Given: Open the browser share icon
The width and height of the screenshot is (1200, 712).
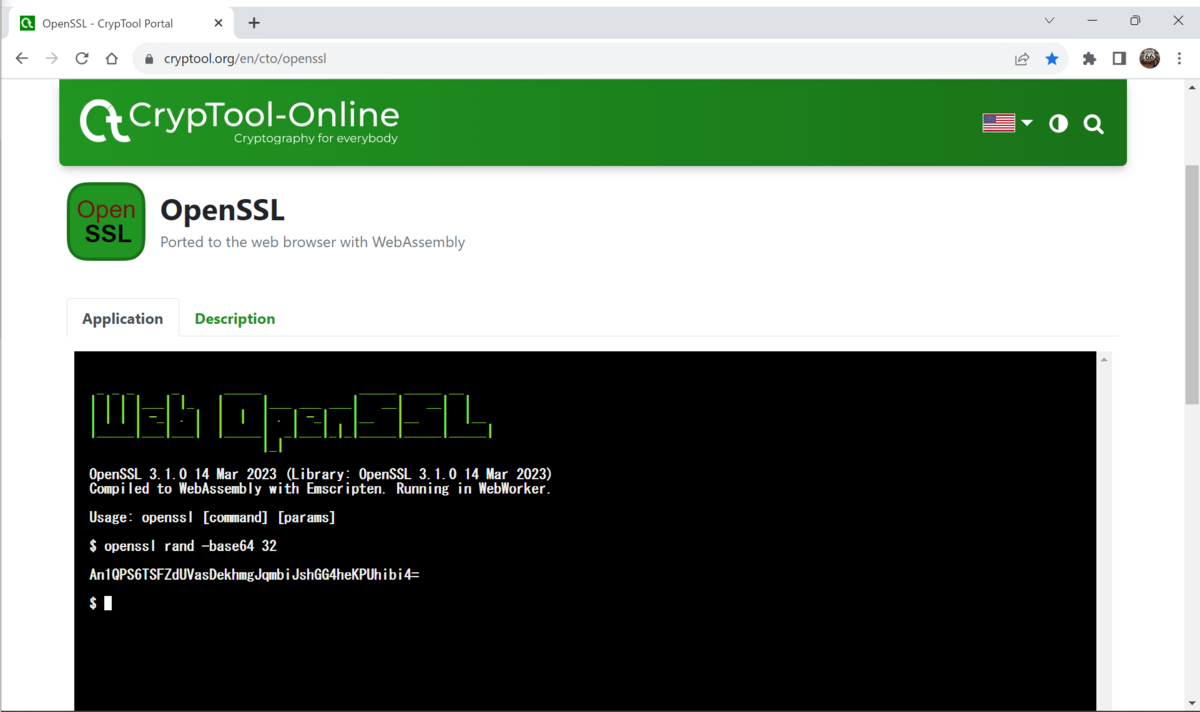Looking at the screenshot, I should 1020,58.
